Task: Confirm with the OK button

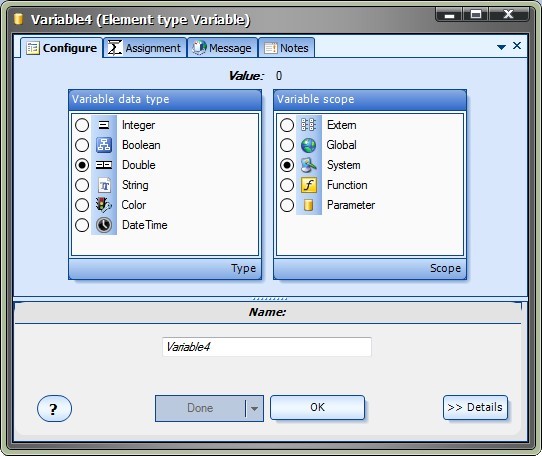Action: click(317, 408)
